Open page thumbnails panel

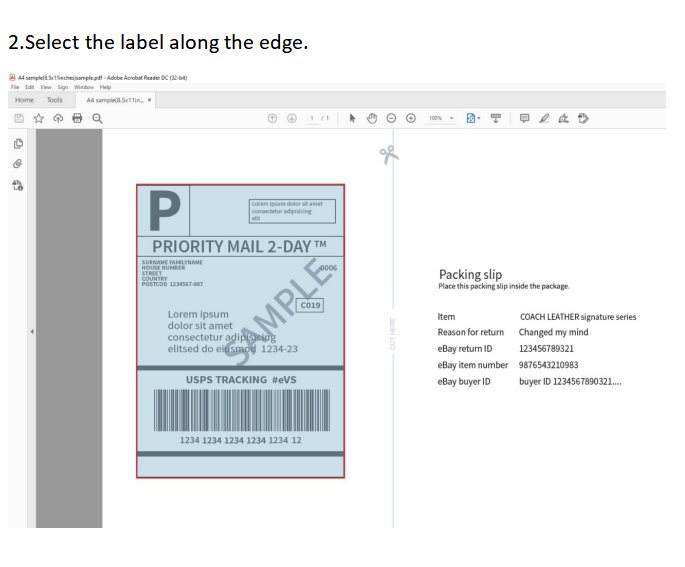point(18,144)
